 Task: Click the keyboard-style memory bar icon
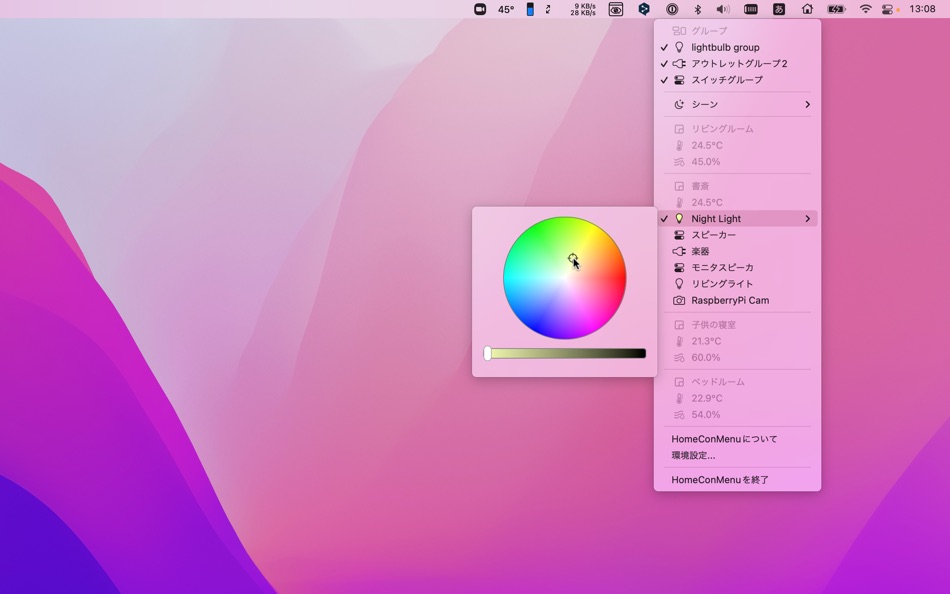[751, 9]
